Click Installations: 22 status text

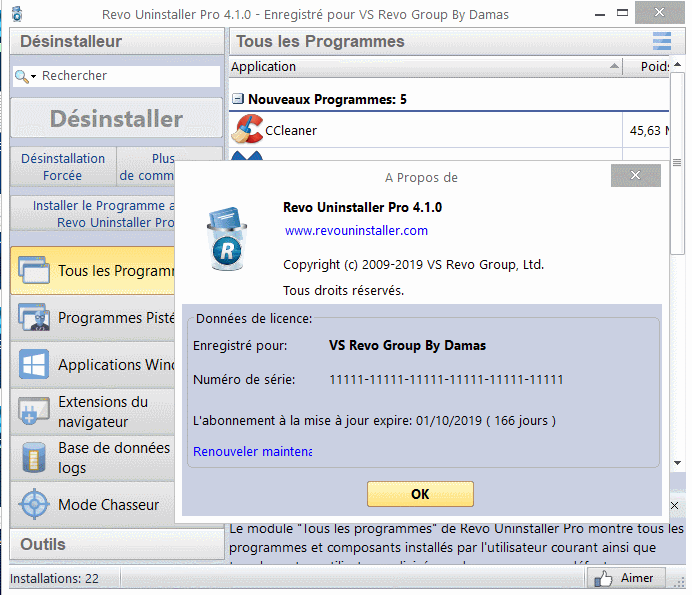(54, 578)
